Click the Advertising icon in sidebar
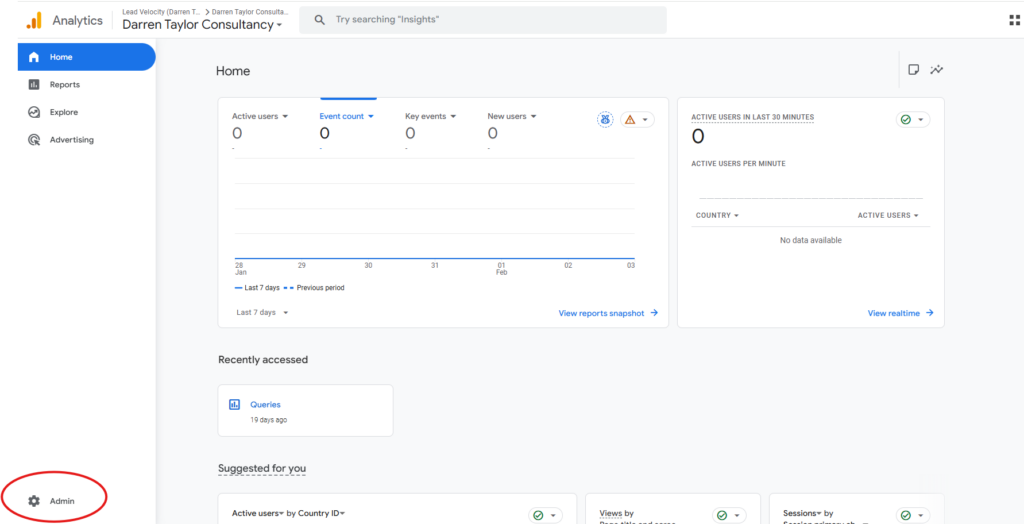The image size is (1024, 524). coord(34,140)
